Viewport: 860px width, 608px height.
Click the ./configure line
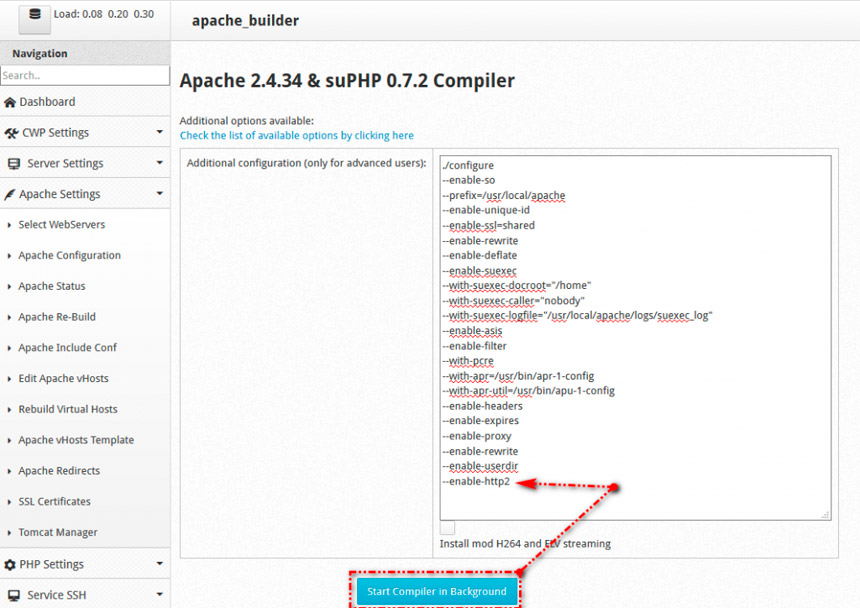click(468, 165)
